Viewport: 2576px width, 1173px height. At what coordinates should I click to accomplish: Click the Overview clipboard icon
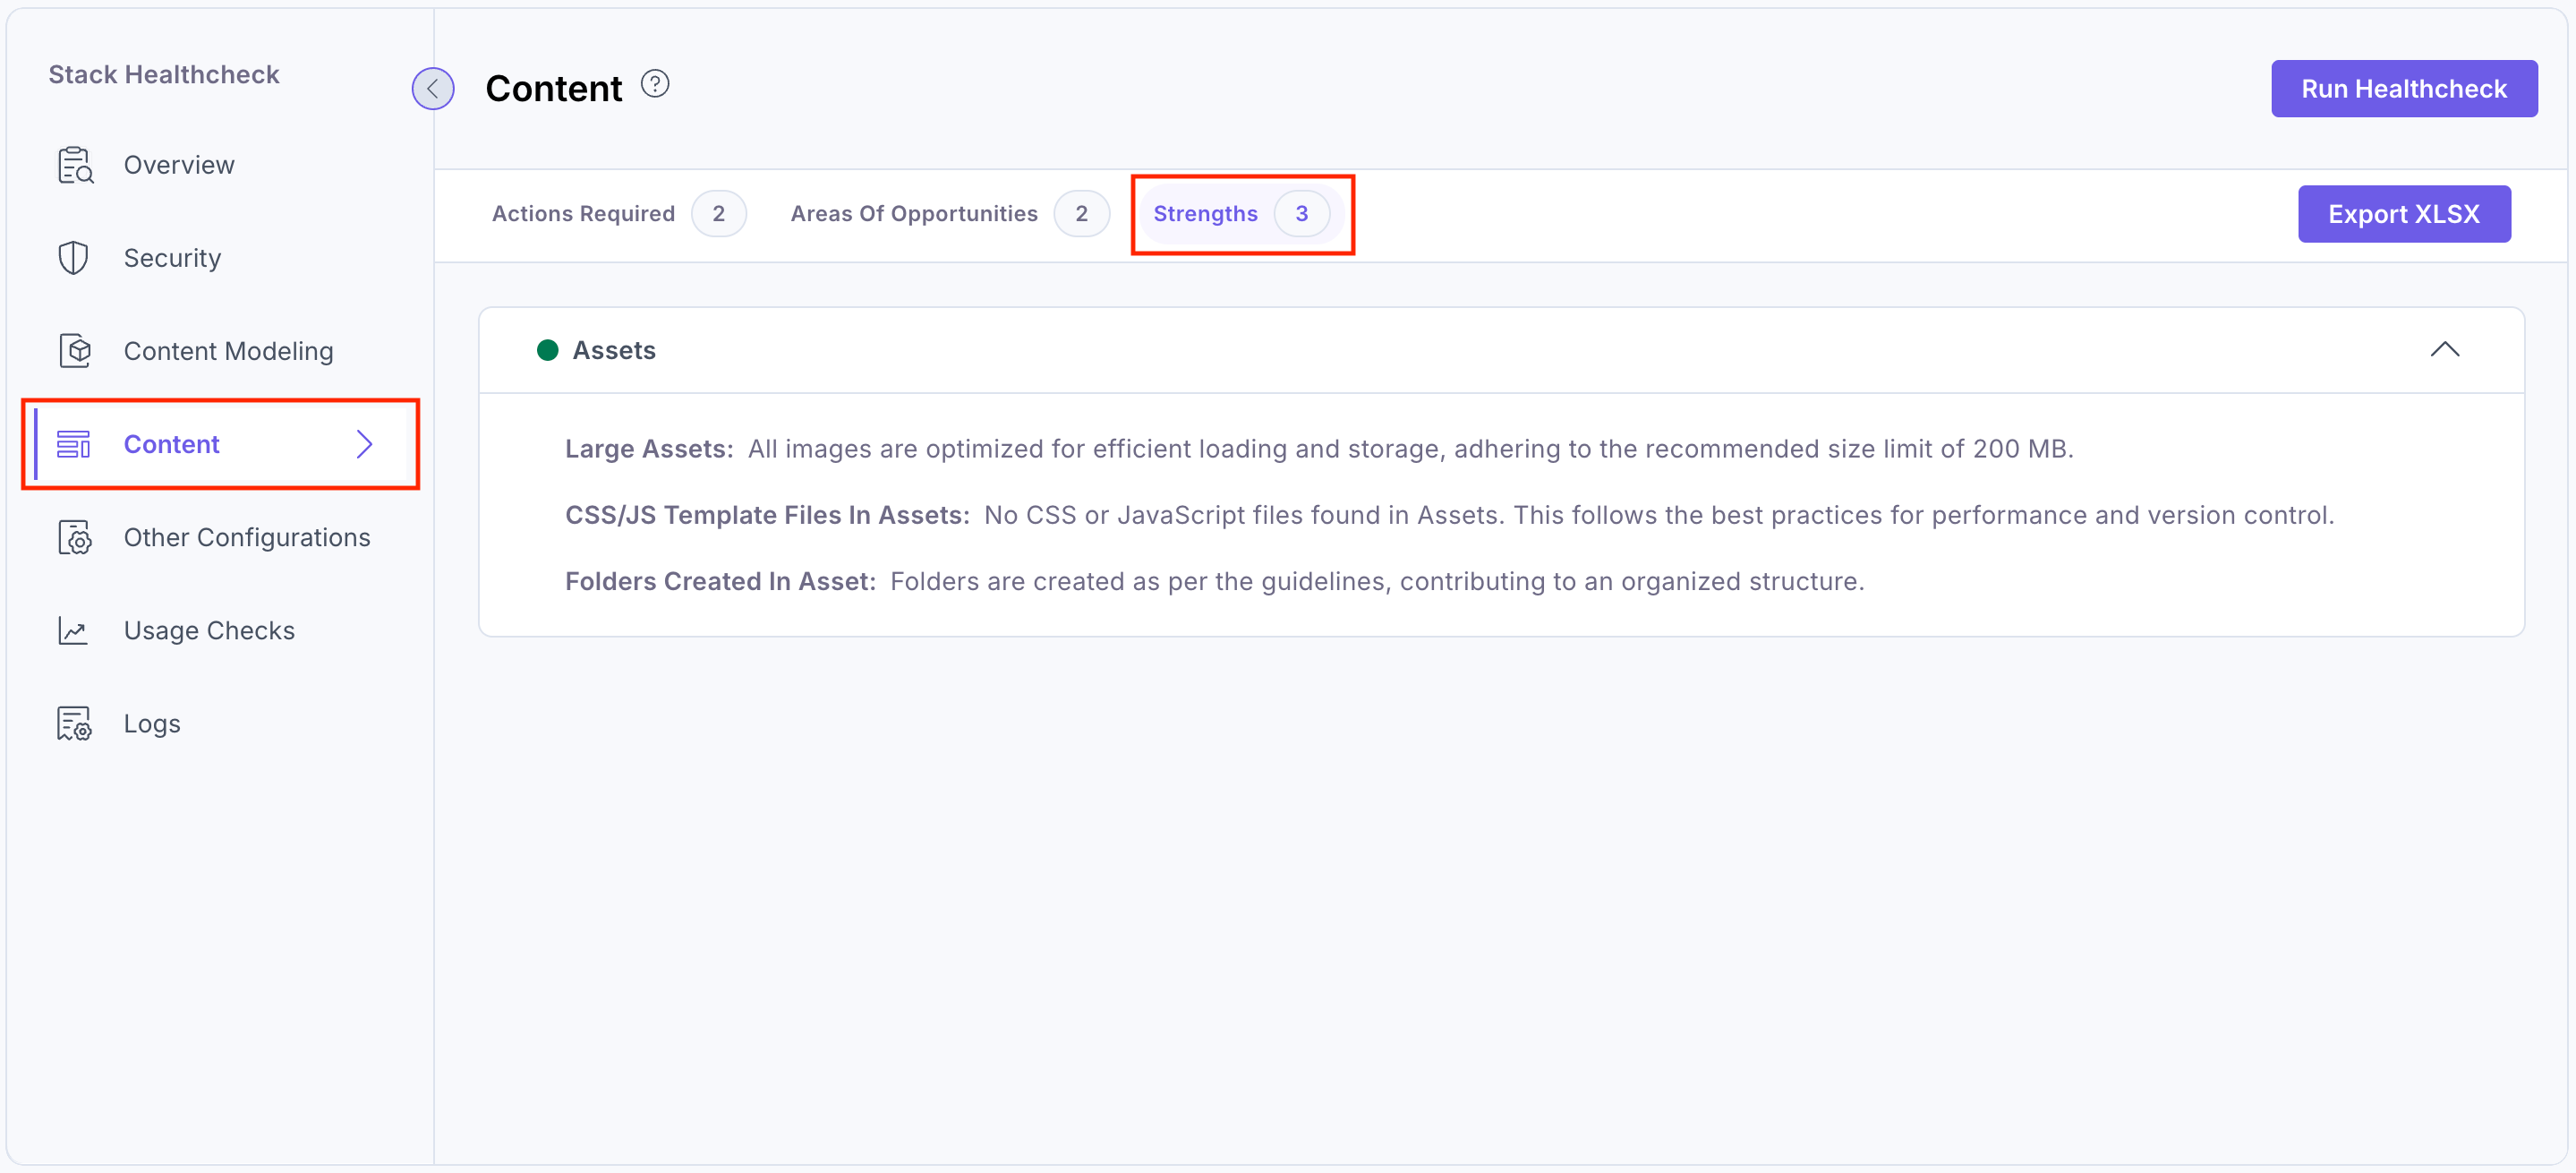pos(74,165)
